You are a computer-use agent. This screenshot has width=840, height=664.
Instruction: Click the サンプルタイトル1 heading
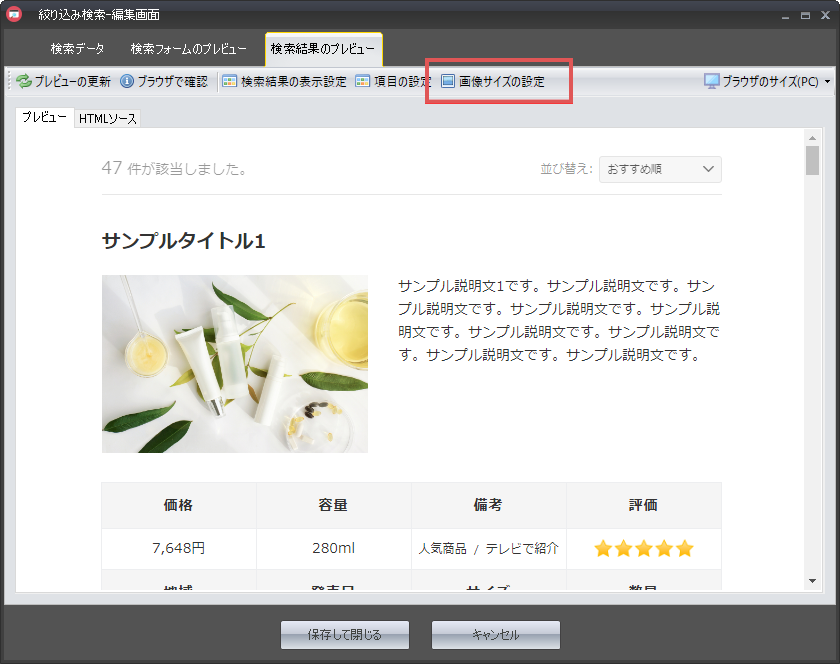[x=183, y=241]
